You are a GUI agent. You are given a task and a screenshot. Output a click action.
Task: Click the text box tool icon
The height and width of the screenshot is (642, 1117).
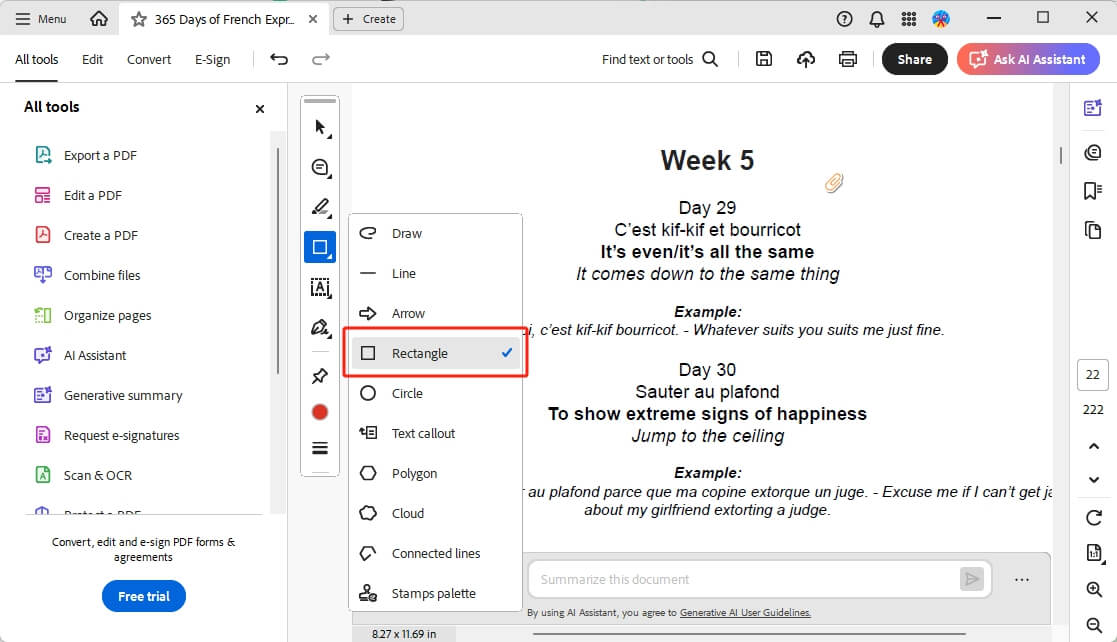[x=320, y=287]
